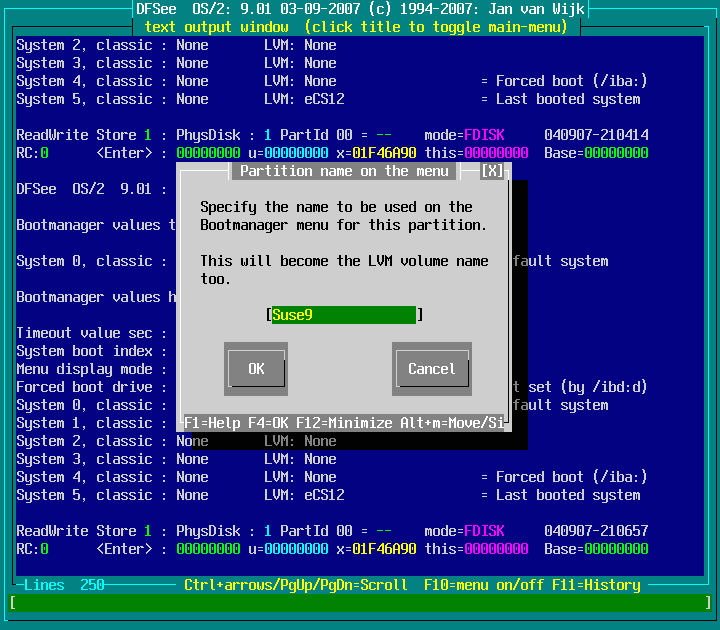Screen dimensions: 720x630
Task: Click the 040907-210657 timestamp
Action: coord(596,531)
